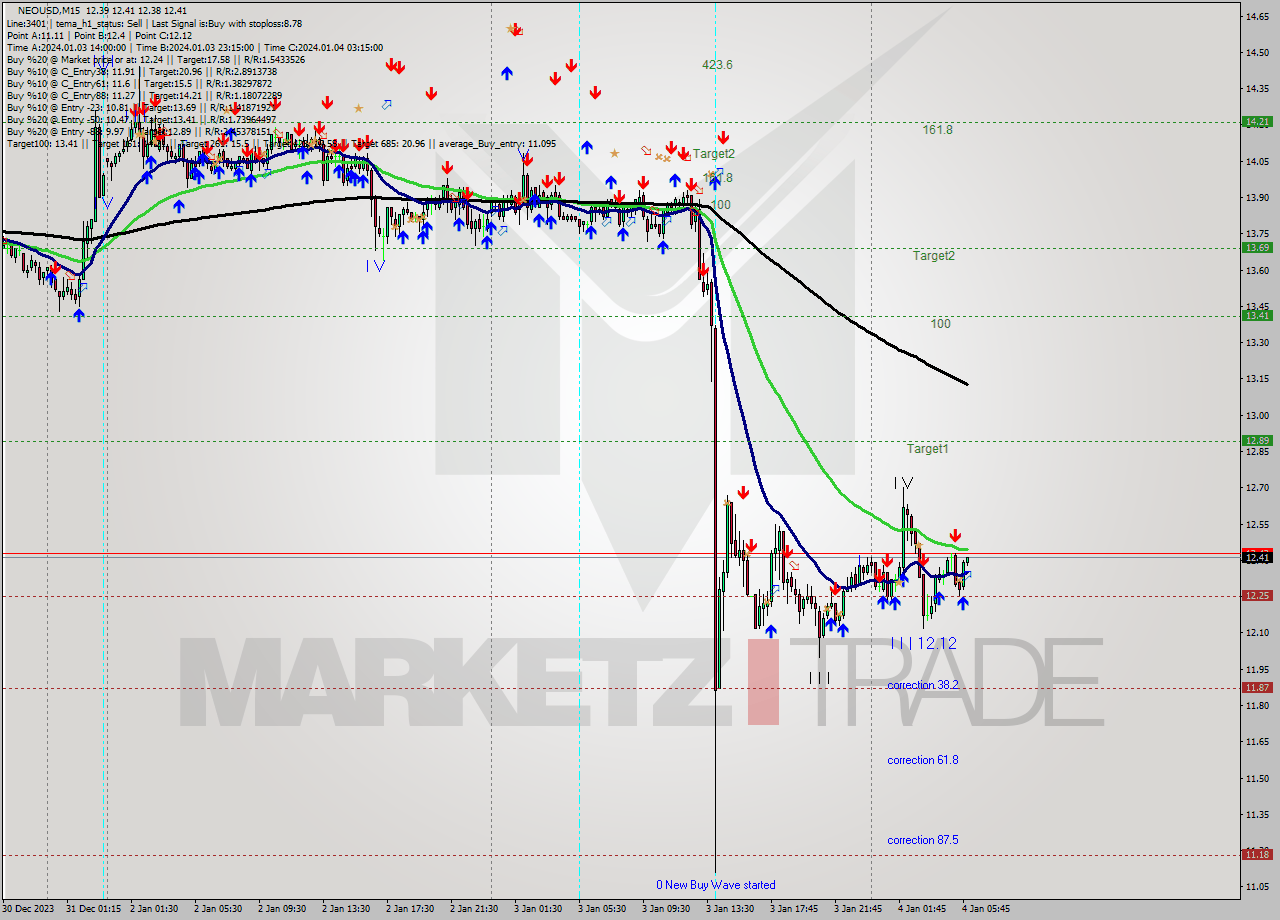This screenshot has height=920, width=1280.
Task: Click the green 423.6 Fibonacci label
Action: pos(717,65)
